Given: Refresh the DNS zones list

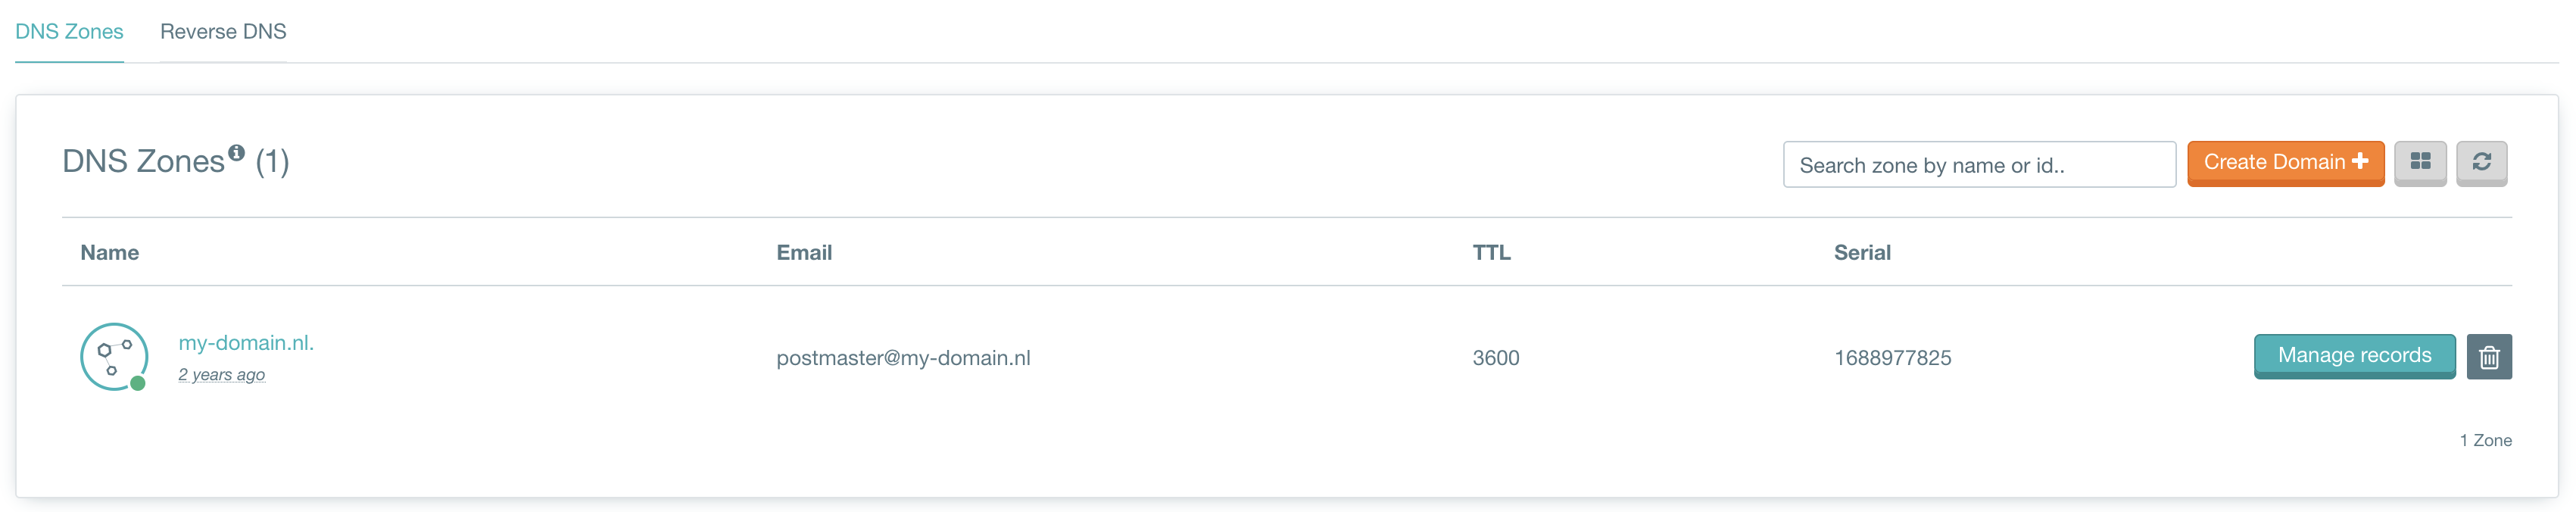Looking at the screenshot, I should coord(2481,163).
